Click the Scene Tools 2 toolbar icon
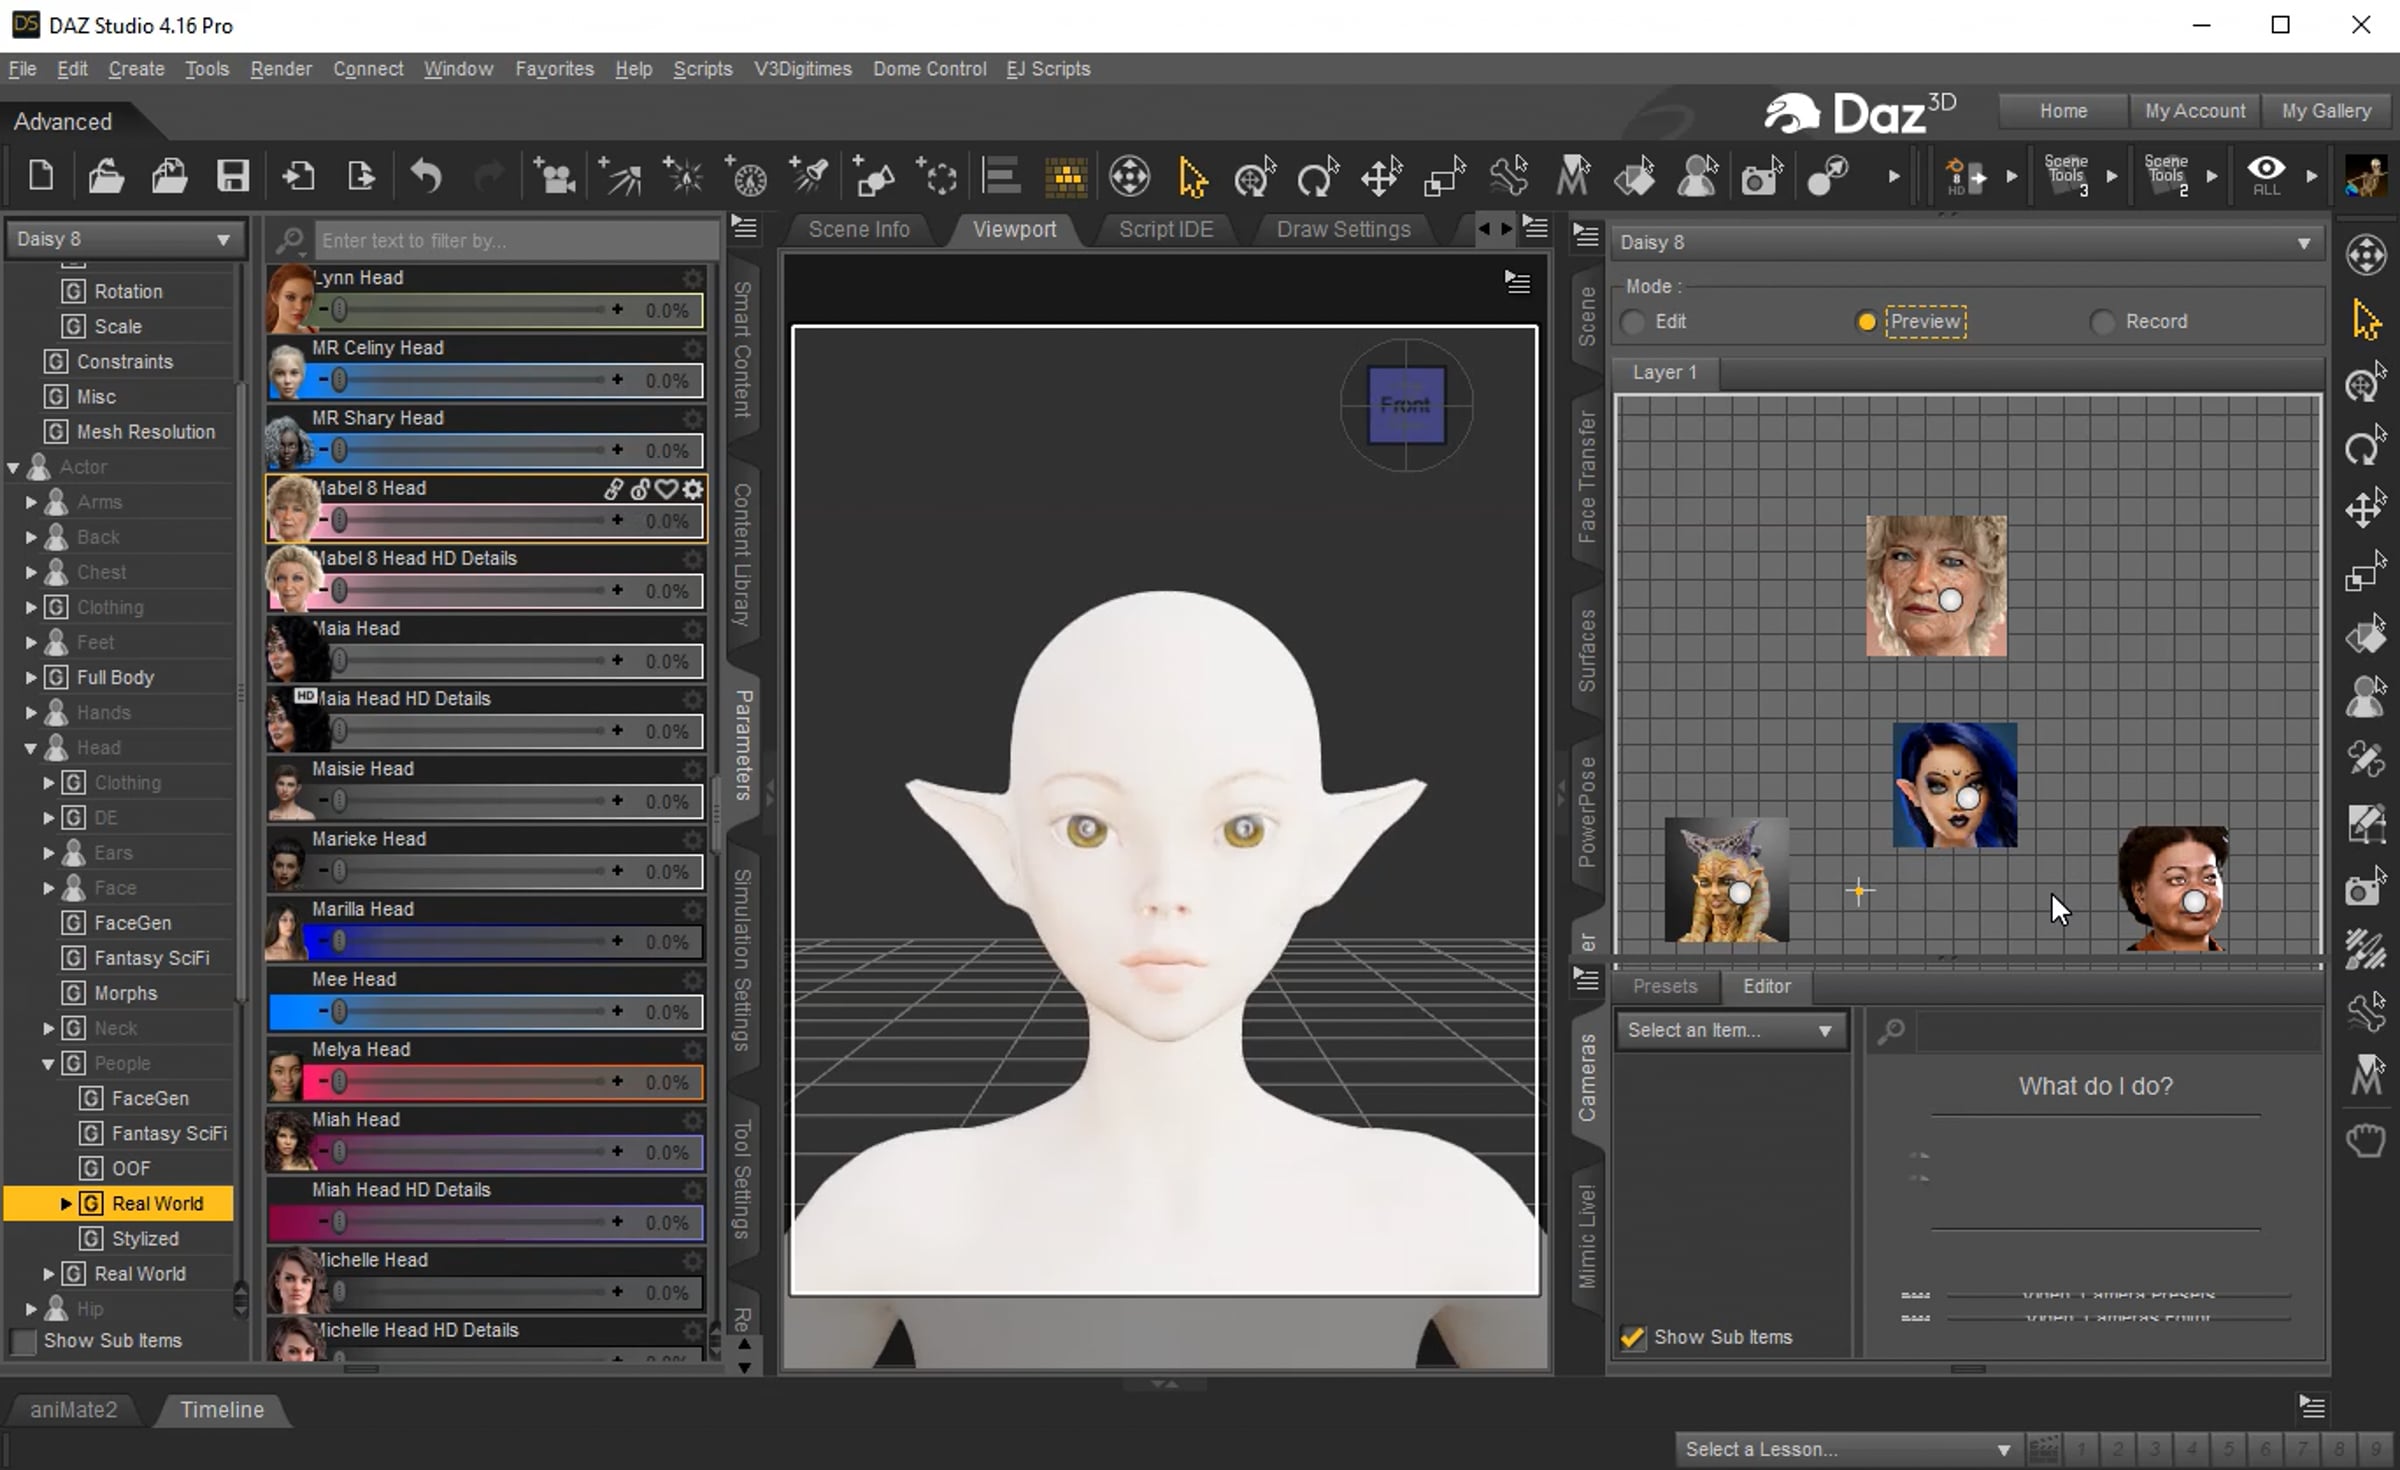The height and width of the screenshot is (1470, 2400). [2167, 176]
